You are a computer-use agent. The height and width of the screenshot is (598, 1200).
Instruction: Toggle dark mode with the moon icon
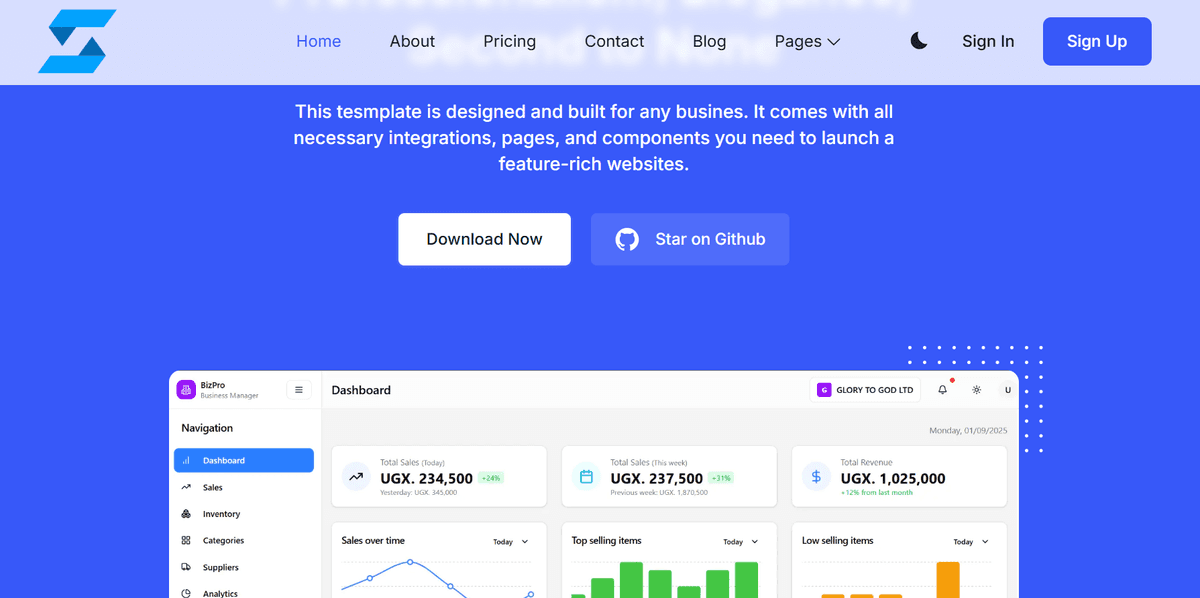click(919, 41)
